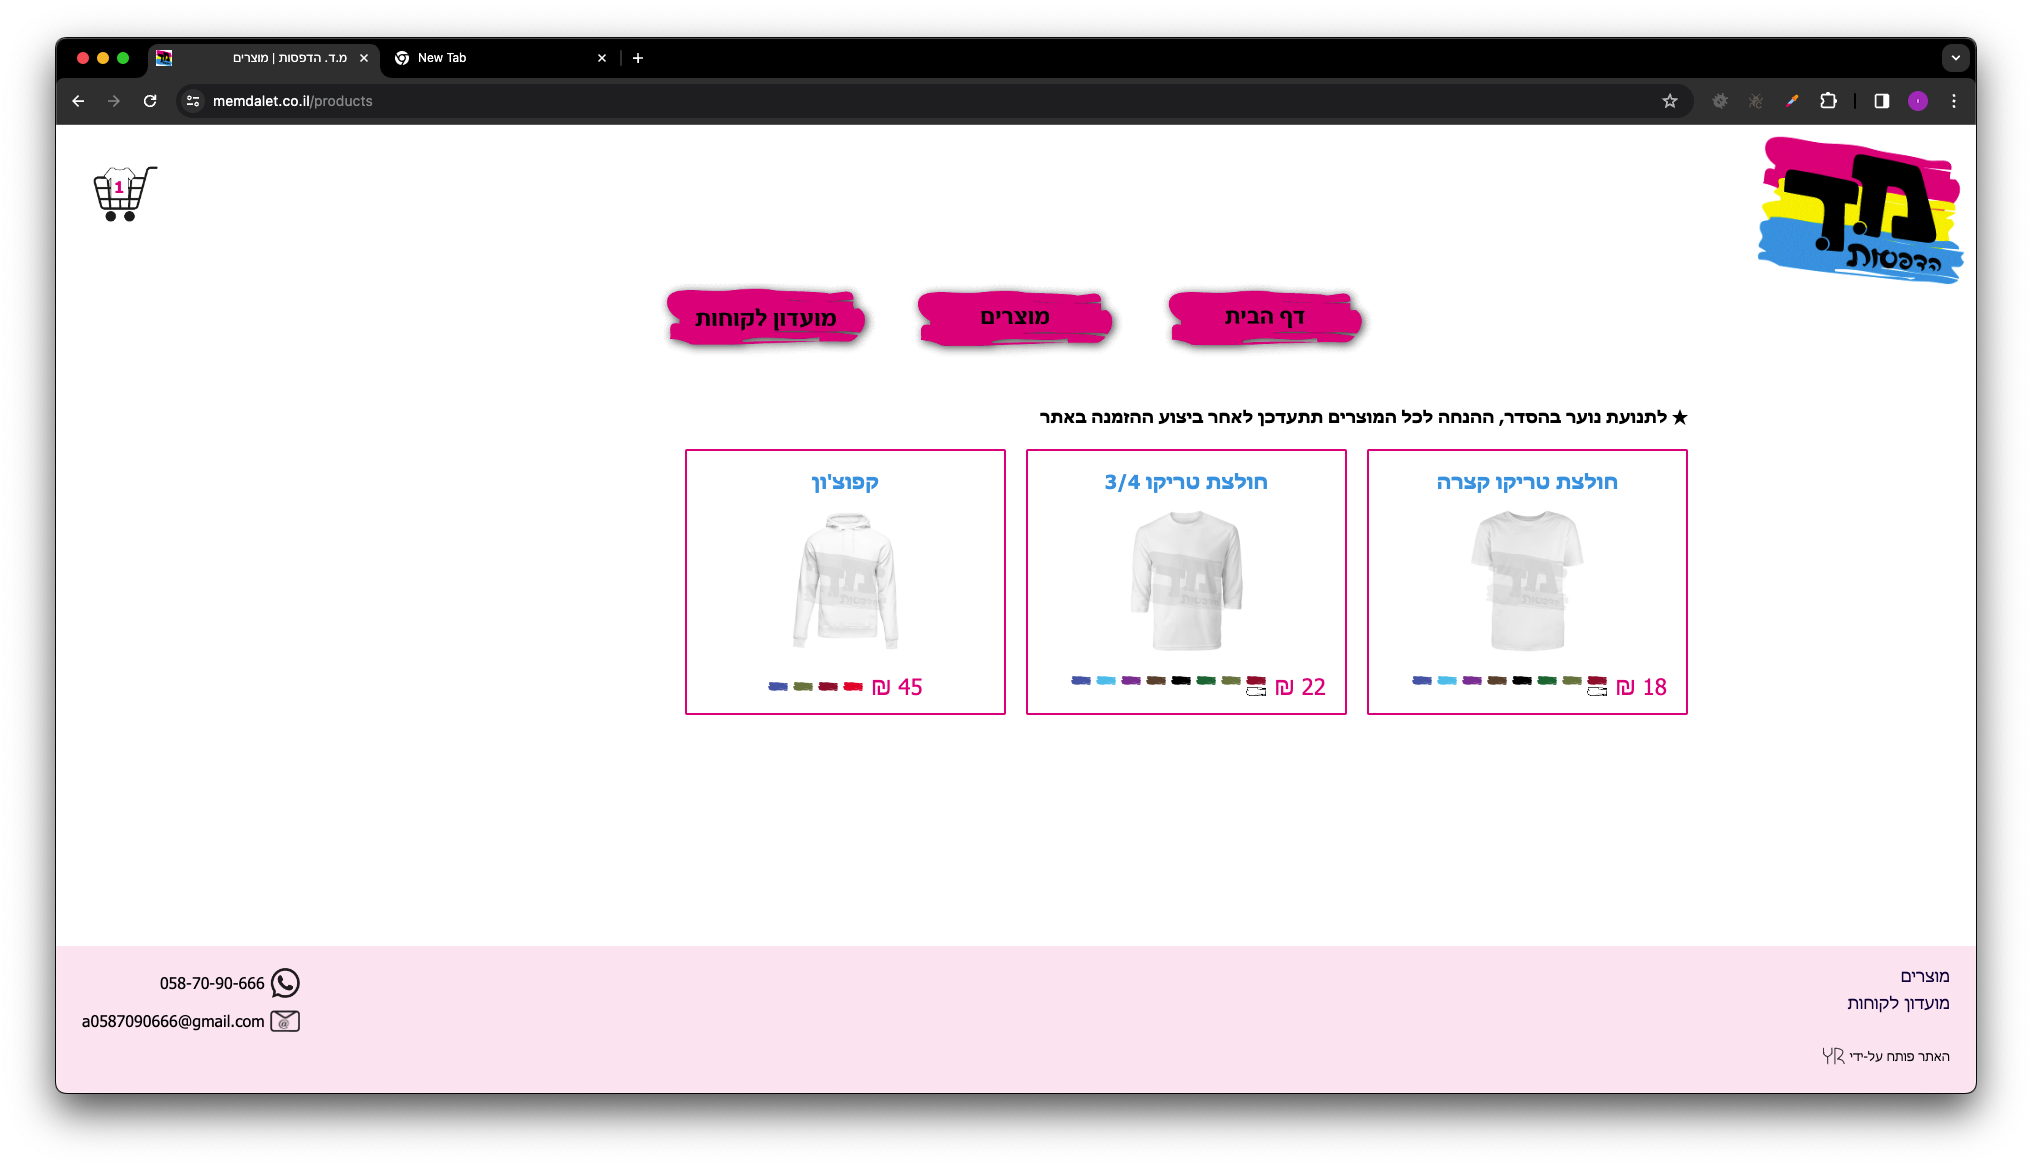Pick purple swatch on short t-shirt
The image size is (2032, 1167).
pos(1472,680)
